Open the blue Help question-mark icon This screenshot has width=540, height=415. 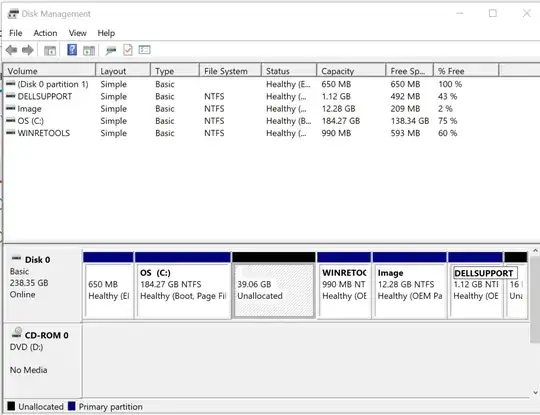click(72, 50)
